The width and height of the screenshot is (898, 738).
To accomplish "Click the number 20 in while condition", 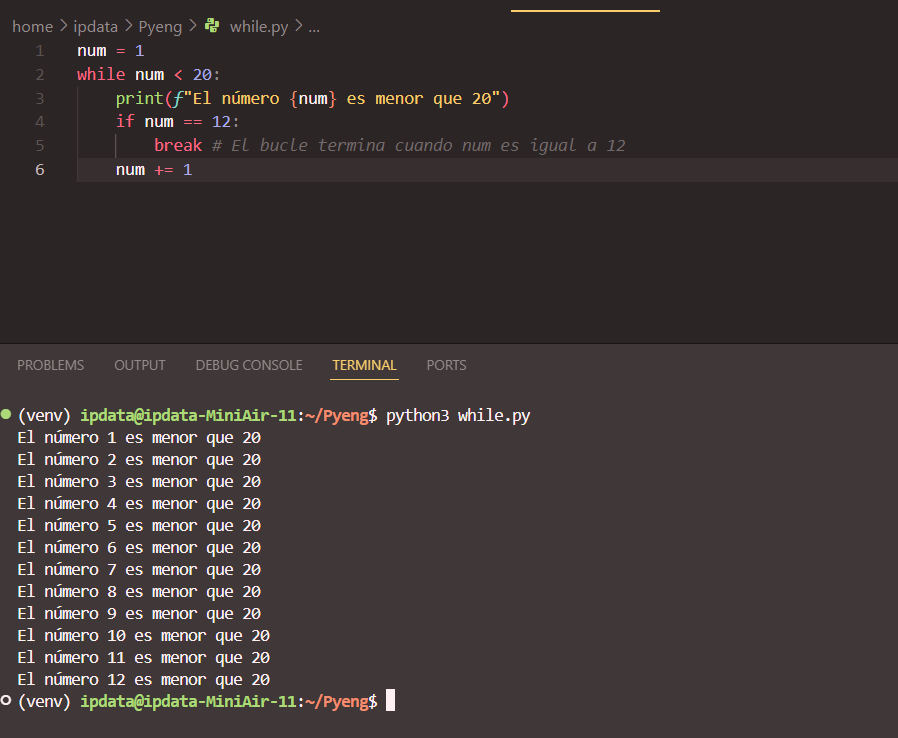I will coord(202,74).
